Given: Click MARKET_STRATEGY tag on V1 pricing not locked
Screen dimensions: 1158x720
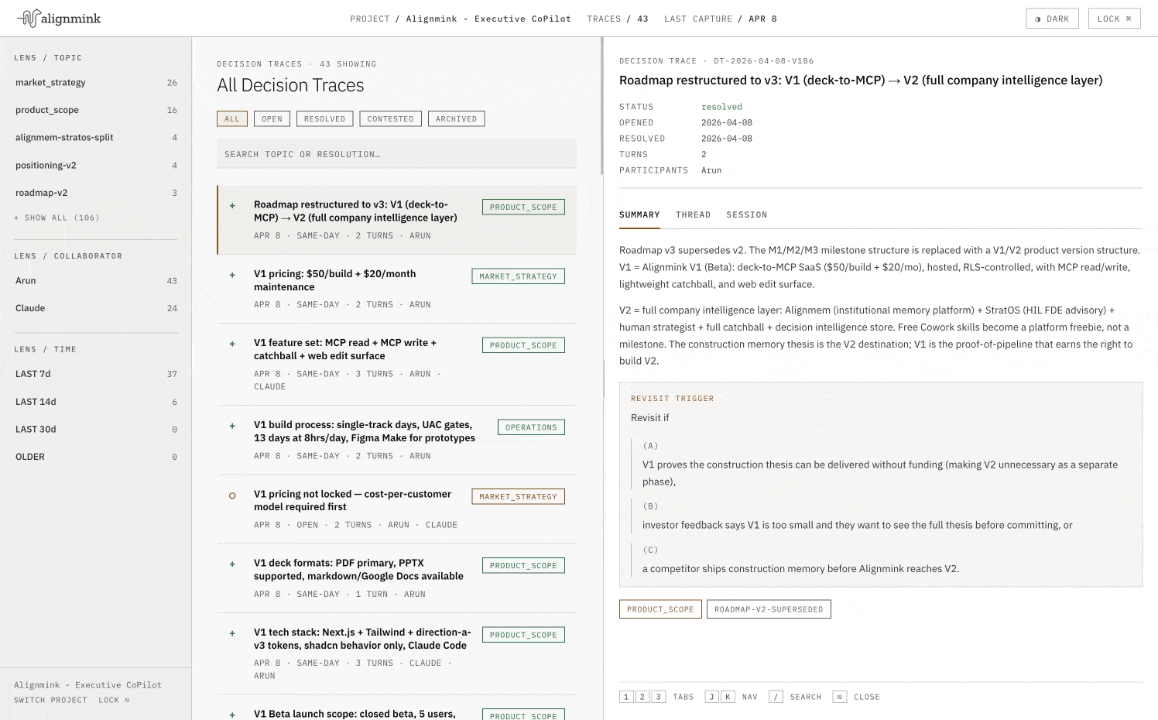Looking at the screenshot, I should 518,496.
